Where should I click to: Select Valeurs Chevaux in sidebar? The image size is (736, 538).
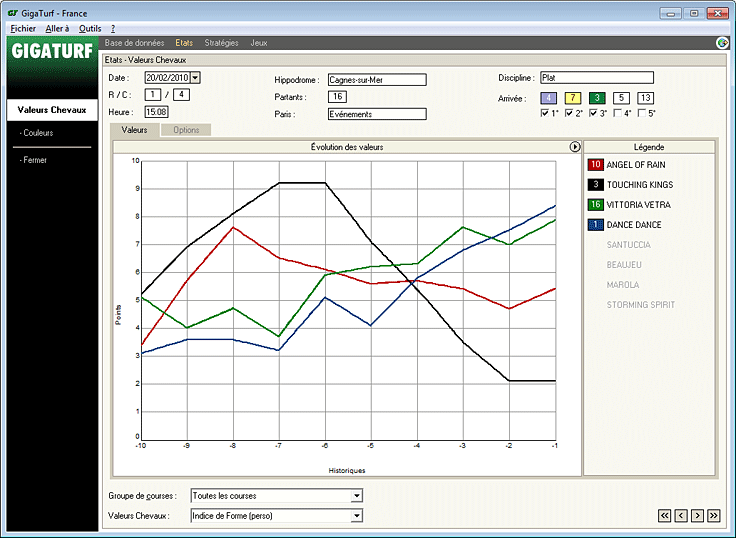(52, 110)
